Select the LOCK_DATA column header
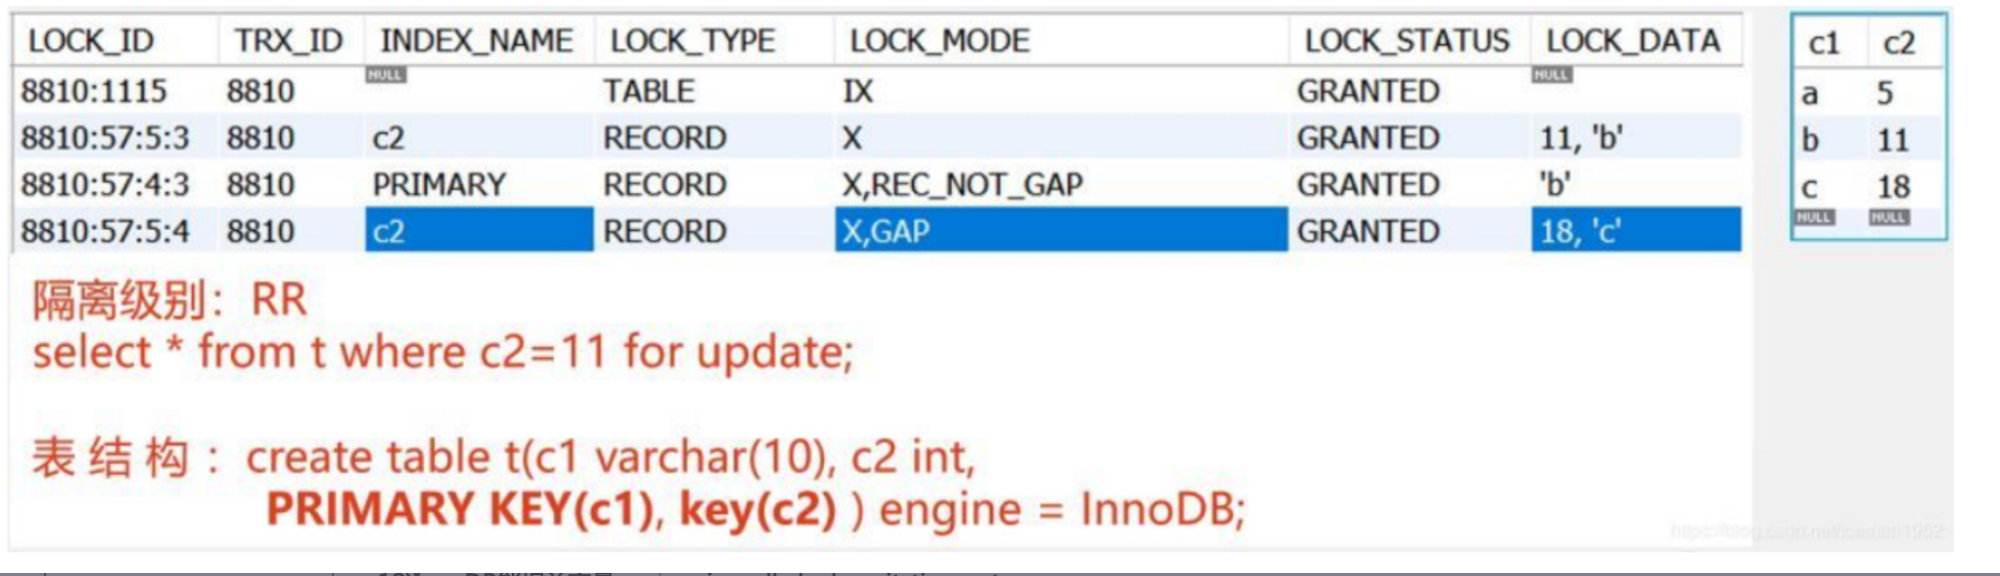Image resolution: width=2000 pixels, height=576 pixels. [1633, 41]
